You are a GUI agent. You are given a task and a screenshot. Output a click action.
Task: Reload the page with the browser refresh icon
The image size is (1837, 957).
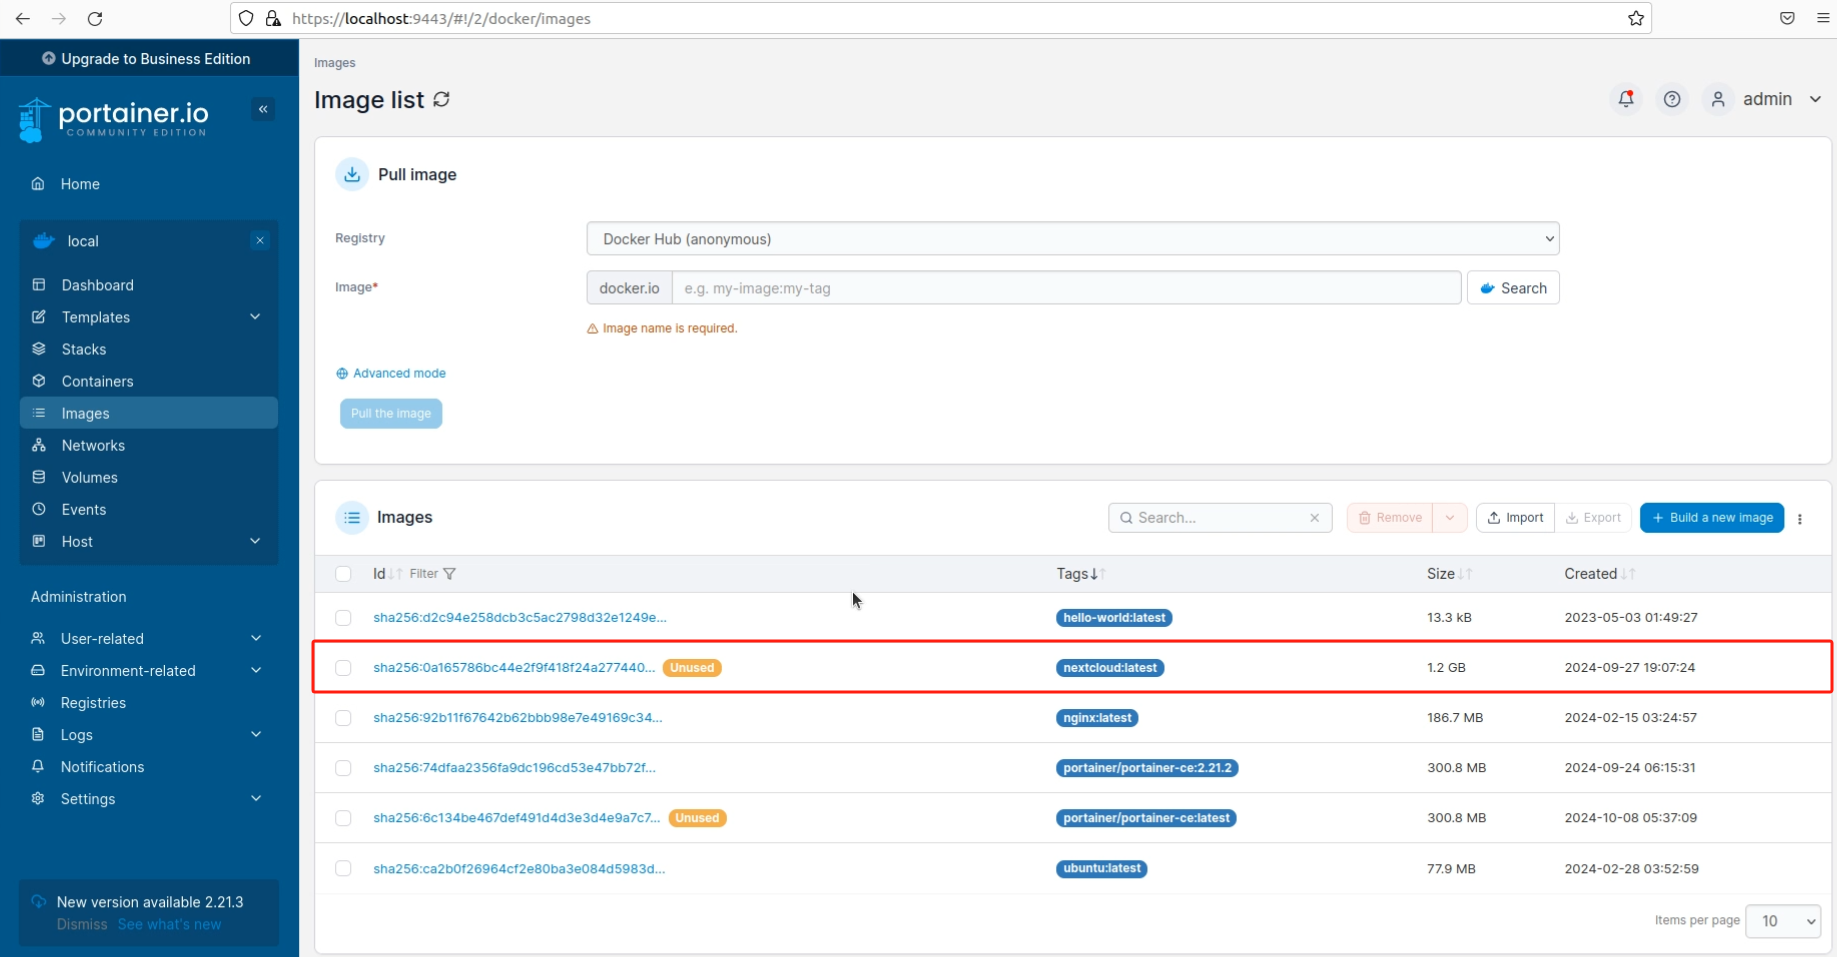pos(95,18)
